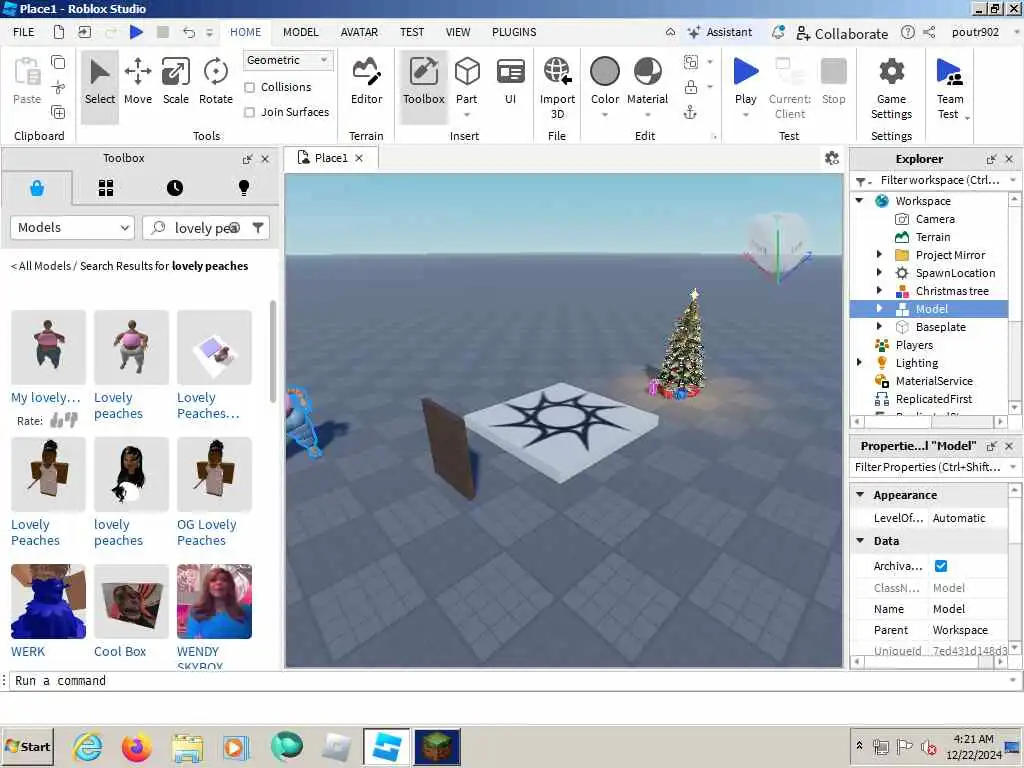The width and height of the screenshot is (1024, 768).
Task: Click the Collaborate button
Action: tap(842, 33)
